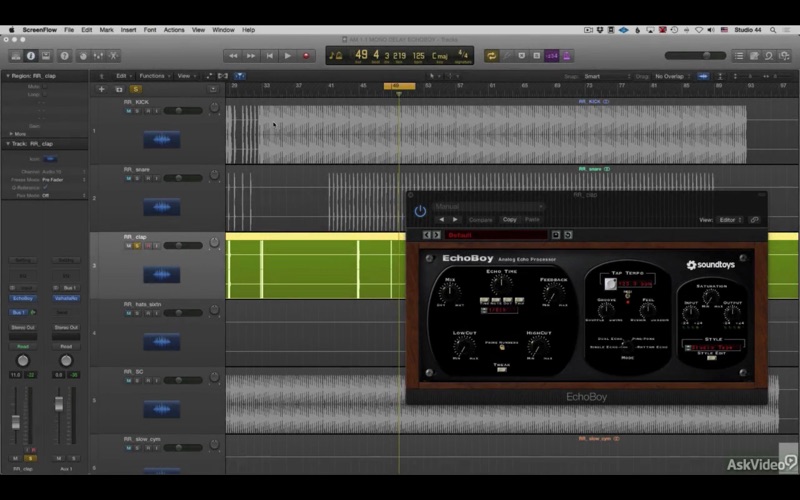Open the Window menu in the menu bar
Image resolution: width=800 pixels, height=500 pixels.
[x=223, y=30]
